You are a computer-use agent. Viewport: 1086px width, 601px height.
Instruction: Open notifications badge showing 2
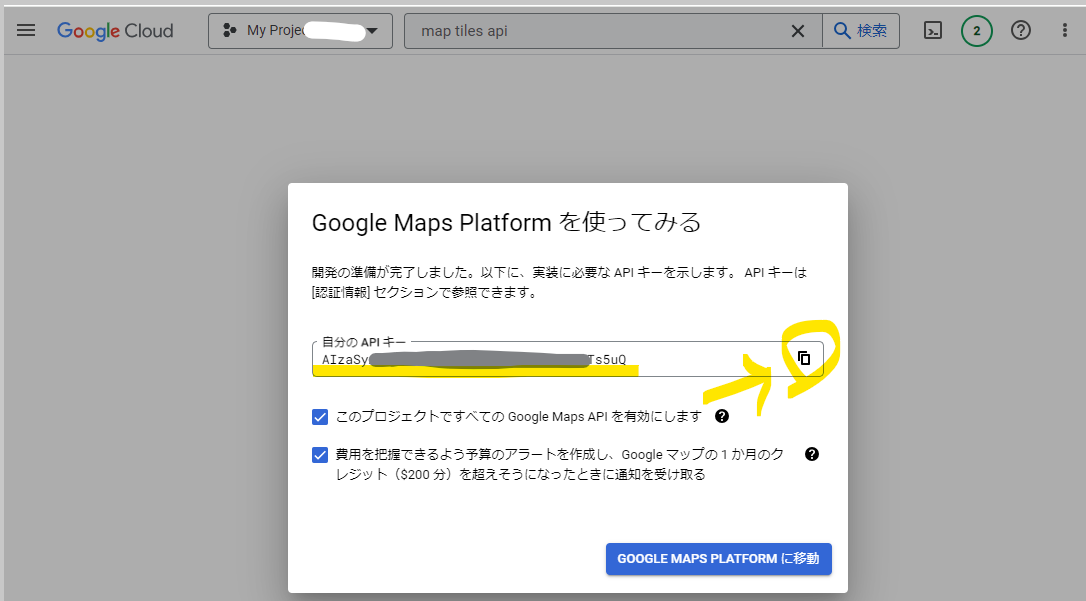point(977,30)
